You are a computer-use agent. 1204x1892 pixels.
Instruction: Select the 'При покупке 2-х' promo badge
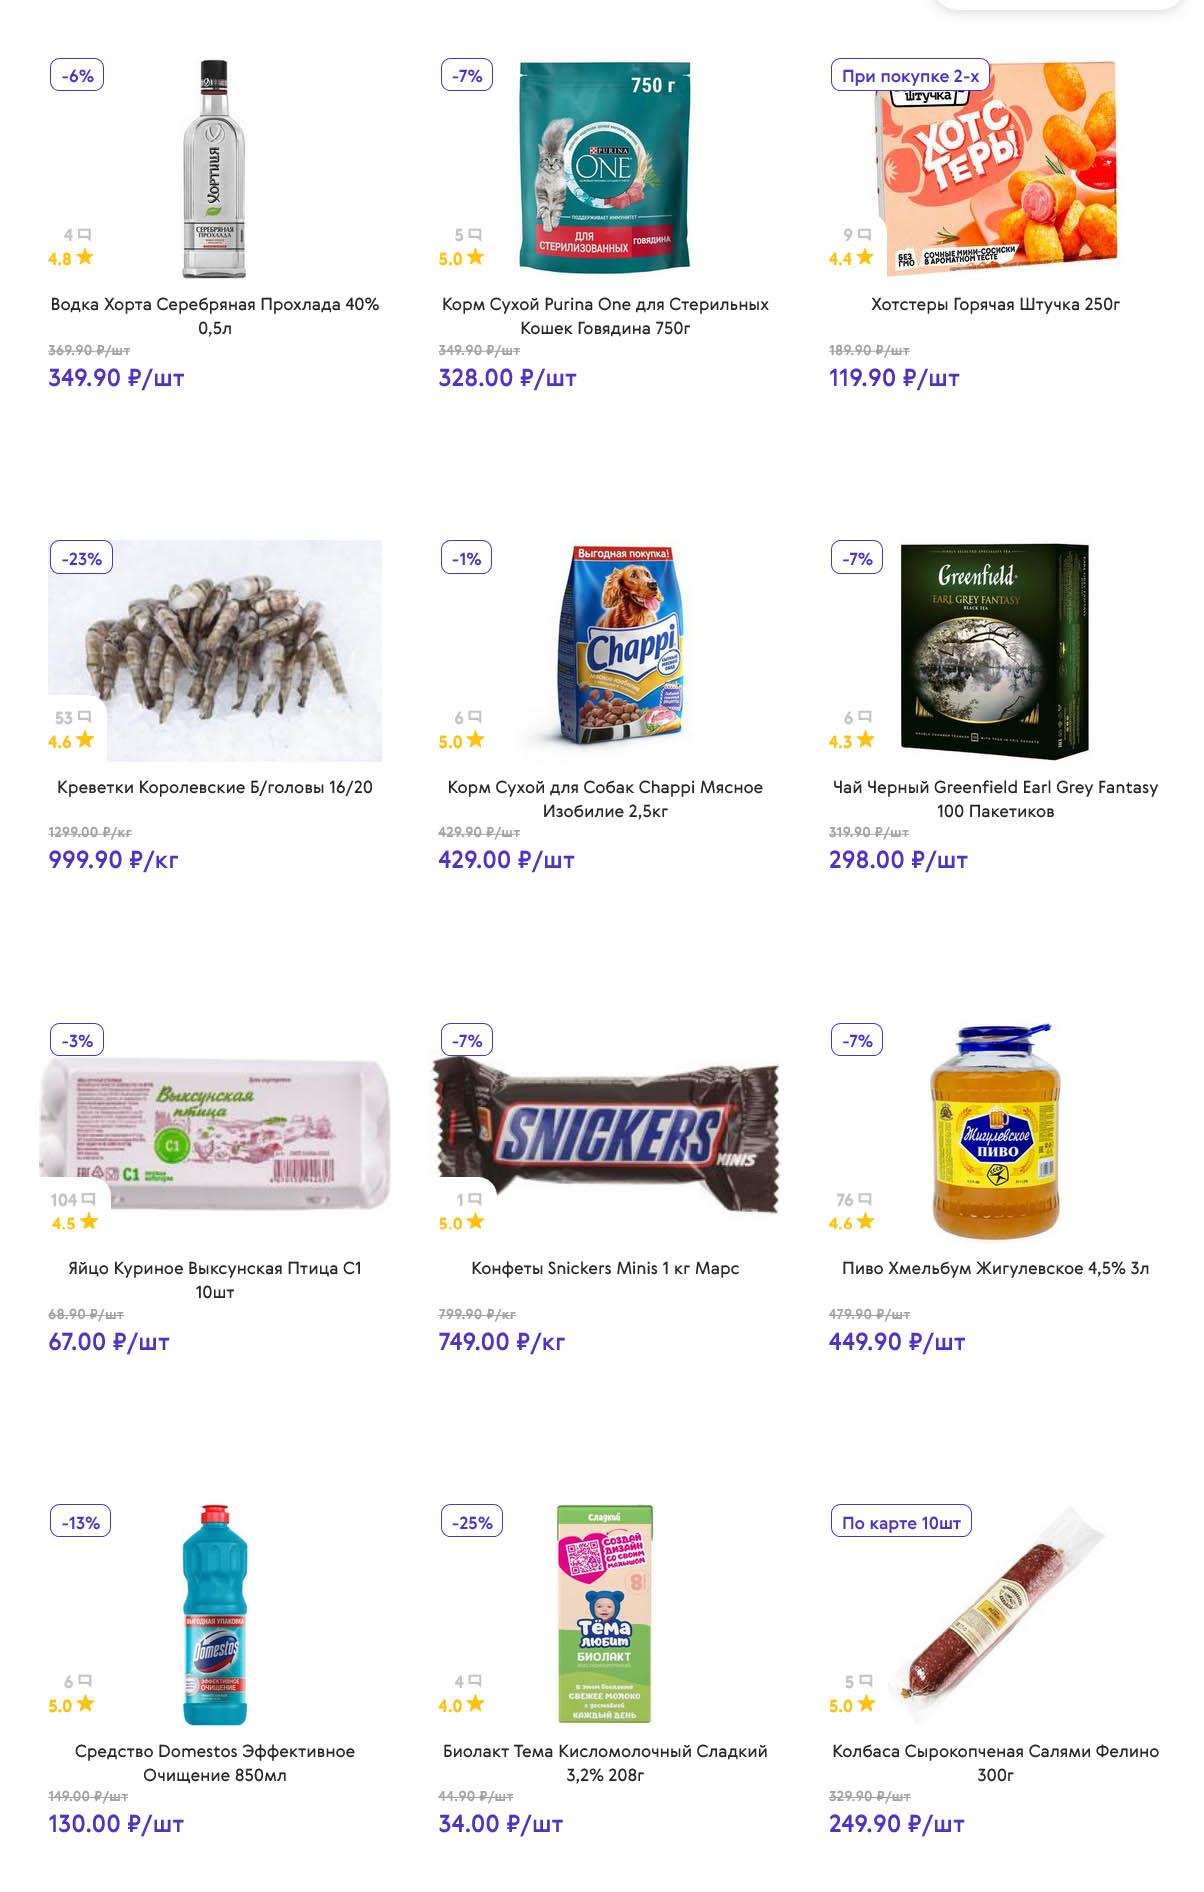point(910,76)
